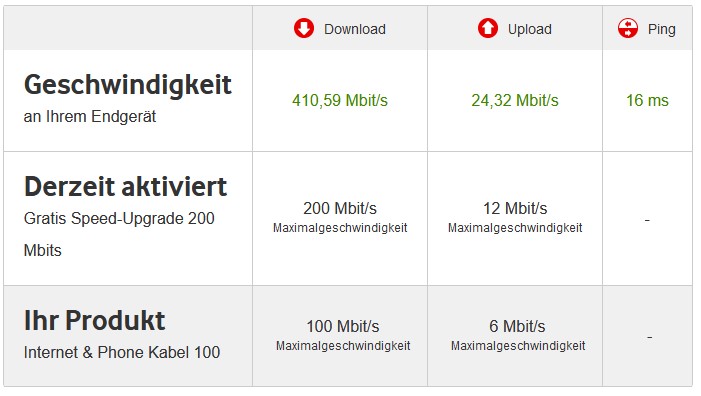Click the 24,32 Mbit/s upload speed
This screenshot has width=701, height=396.
[x=515, y=100]
